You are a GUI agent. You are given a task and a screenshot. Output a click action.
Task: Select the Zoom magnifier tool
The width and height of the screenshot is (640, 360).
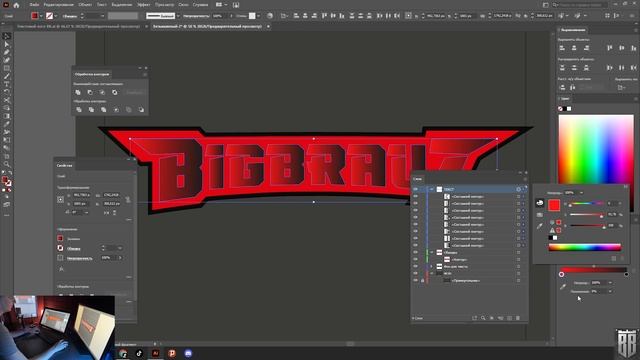[7, 164]
